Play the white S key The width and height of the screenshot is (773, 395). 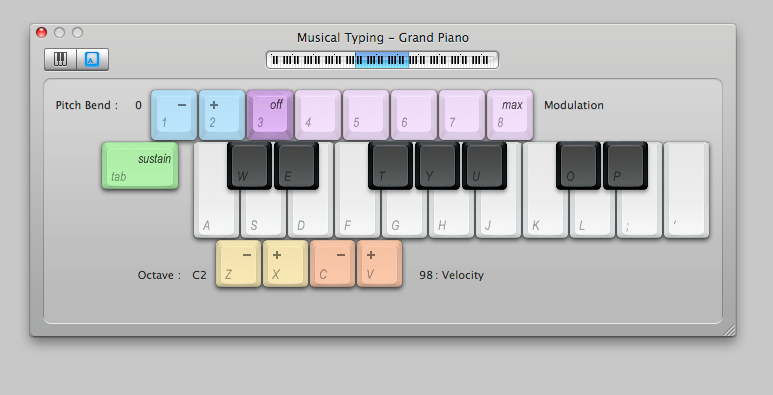click(x=263, y=215)
